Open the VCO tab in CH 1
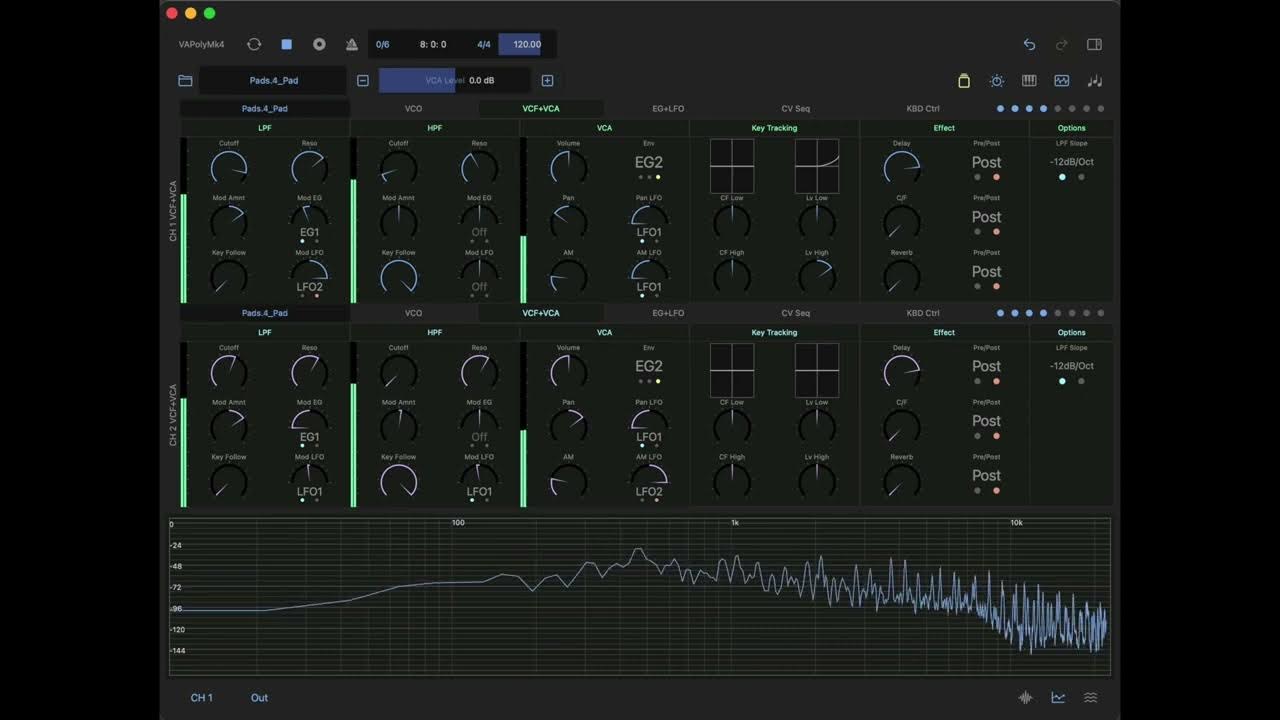This screenshot has height=720, width=1280. [x=413, y=108]
